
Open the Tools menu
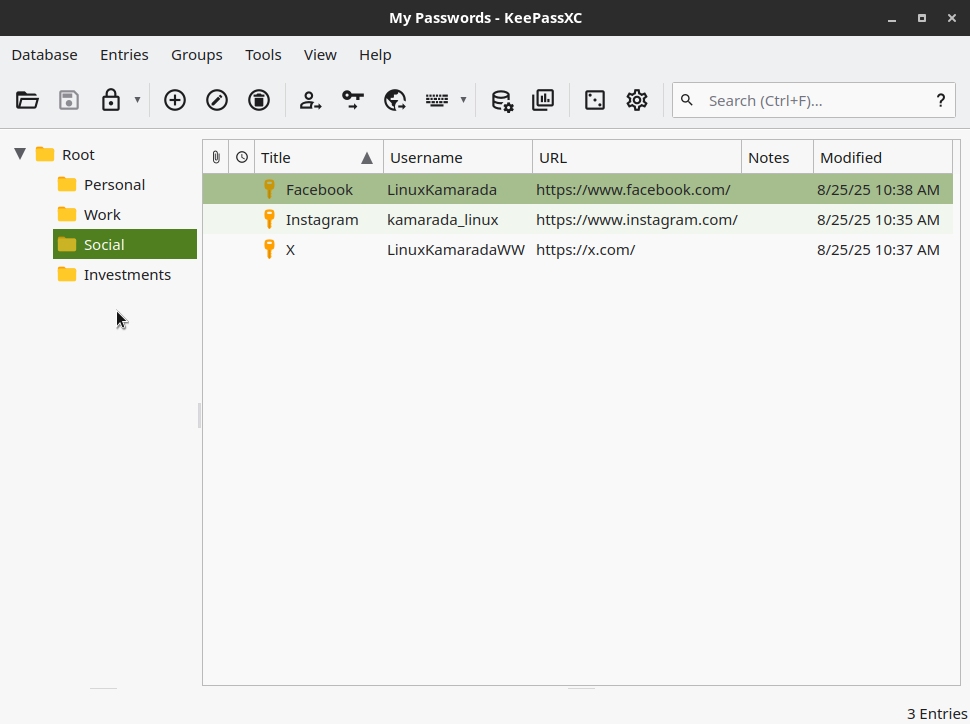coord(263,55)
